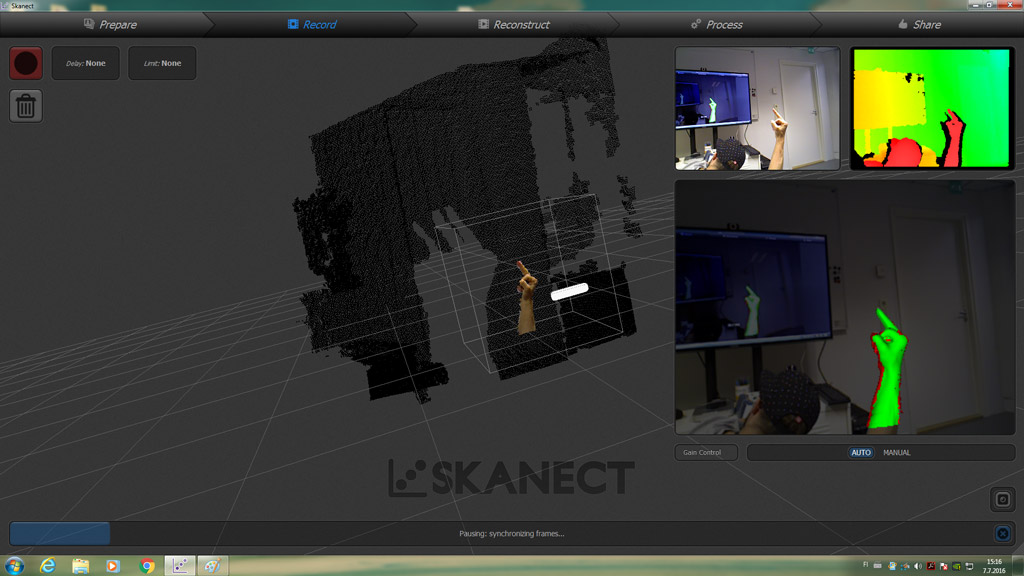Viewport: 1024px width, 576px height.
Task: Switch to the Record tab
Action: [312, 25]
